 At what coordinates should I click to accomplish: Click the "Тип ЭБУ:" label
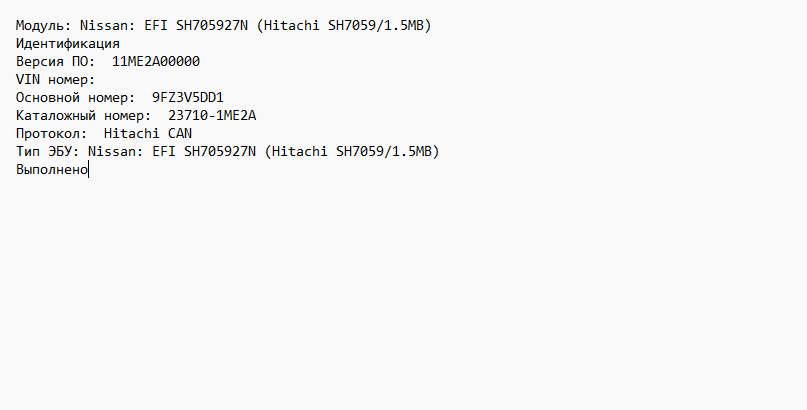click(x=48, y=151)
